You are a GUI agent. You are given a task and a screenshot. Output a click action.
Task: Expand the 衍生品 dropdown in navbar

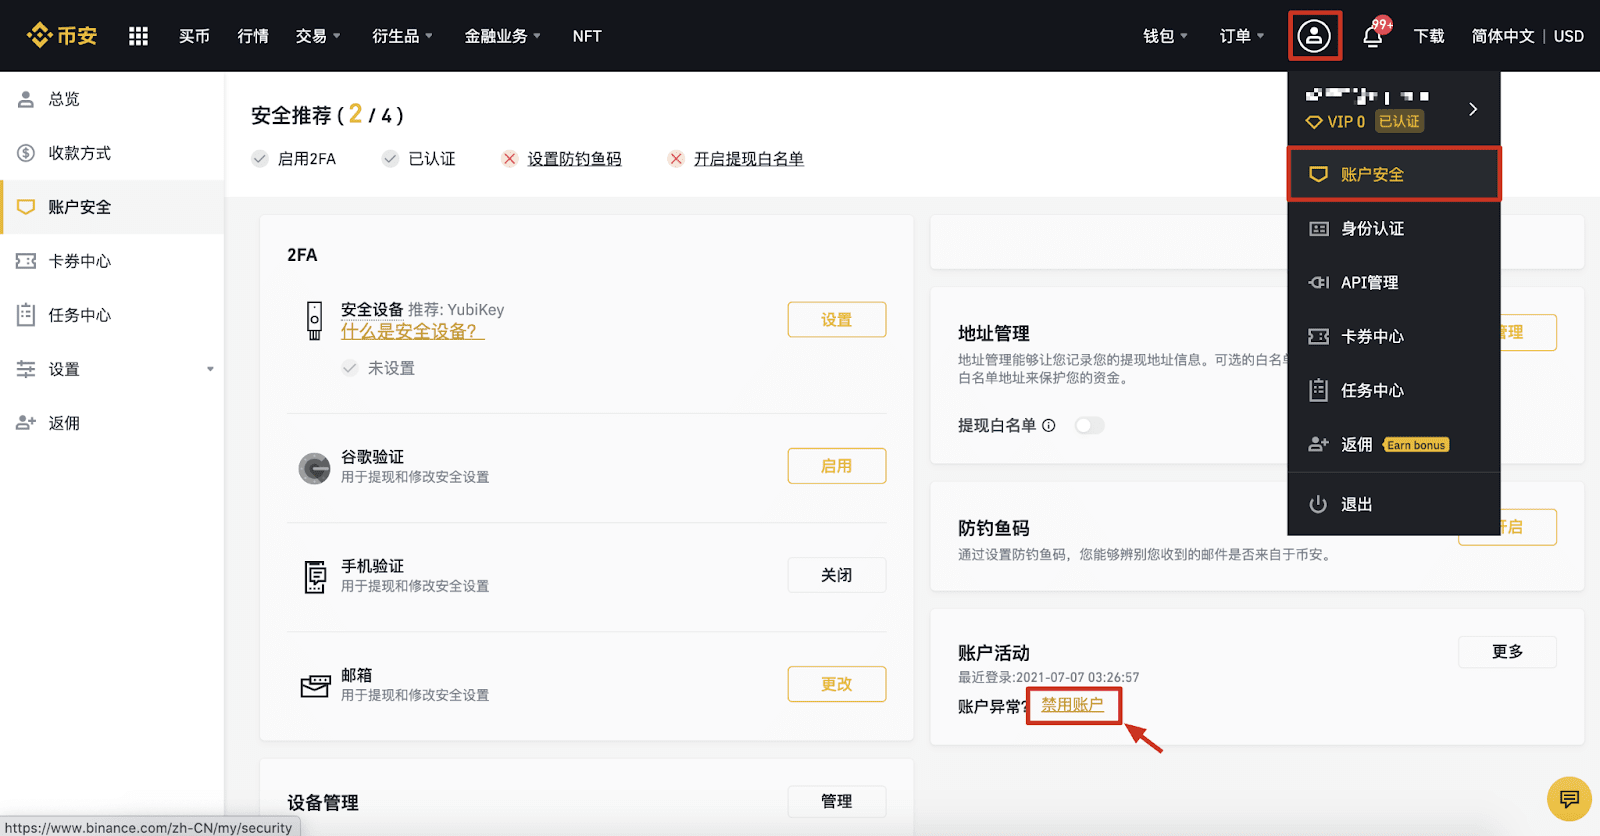[402, 36]
